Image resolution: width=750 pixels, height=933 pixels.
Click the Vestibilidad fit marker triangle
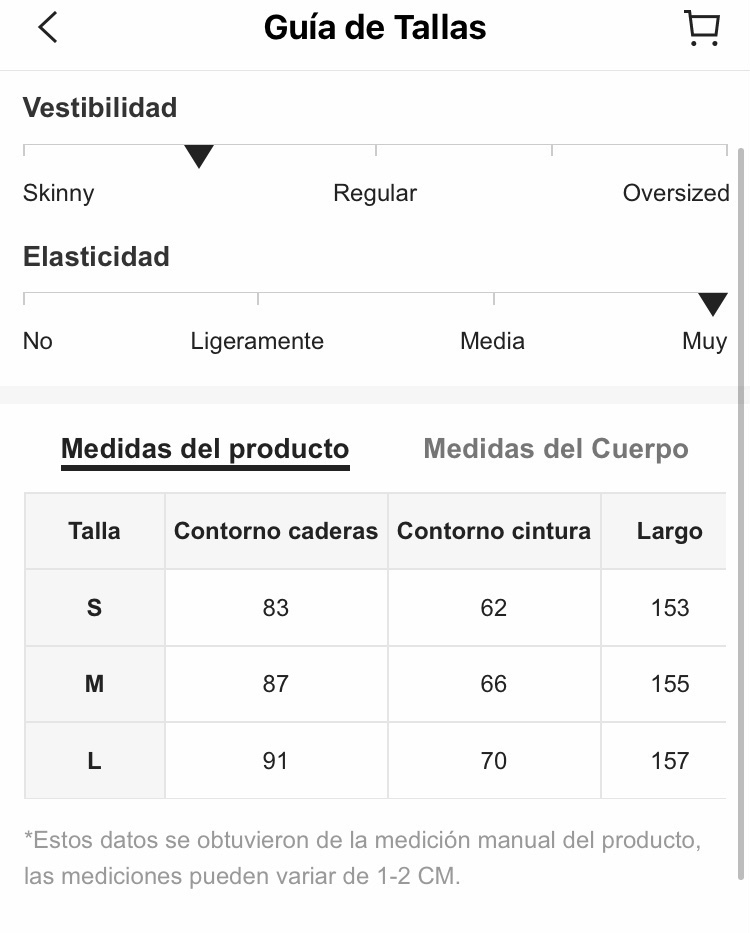pos(199,156)
